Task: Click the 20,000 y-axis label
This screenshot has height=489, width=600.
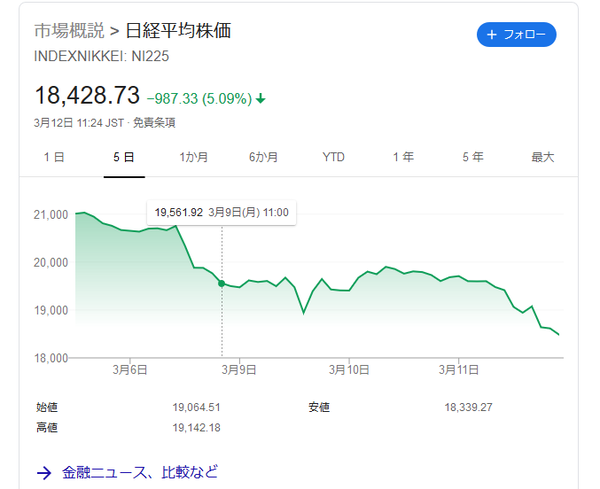Action: (x=51, y=262)
